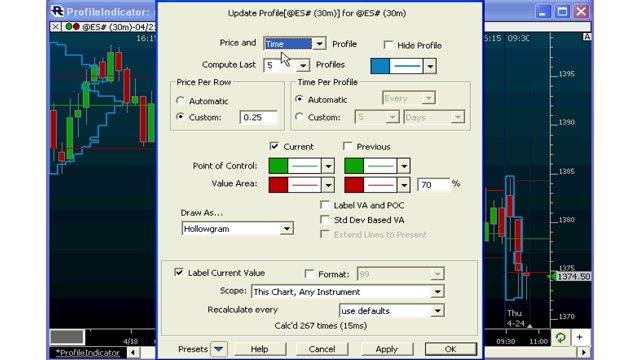Click the gray box in time axis
This screenshot has height=360, width=640.
pos(67,337)
